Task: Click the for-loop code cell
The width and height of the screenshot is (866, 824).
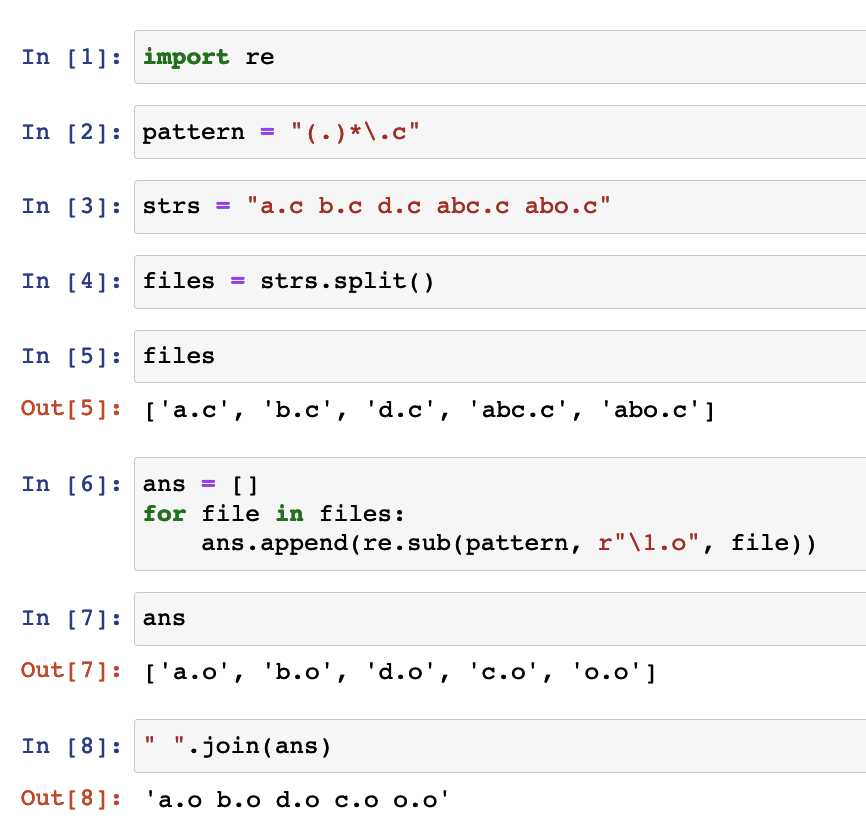Action: pyautogui.click(x=500, y=514)
